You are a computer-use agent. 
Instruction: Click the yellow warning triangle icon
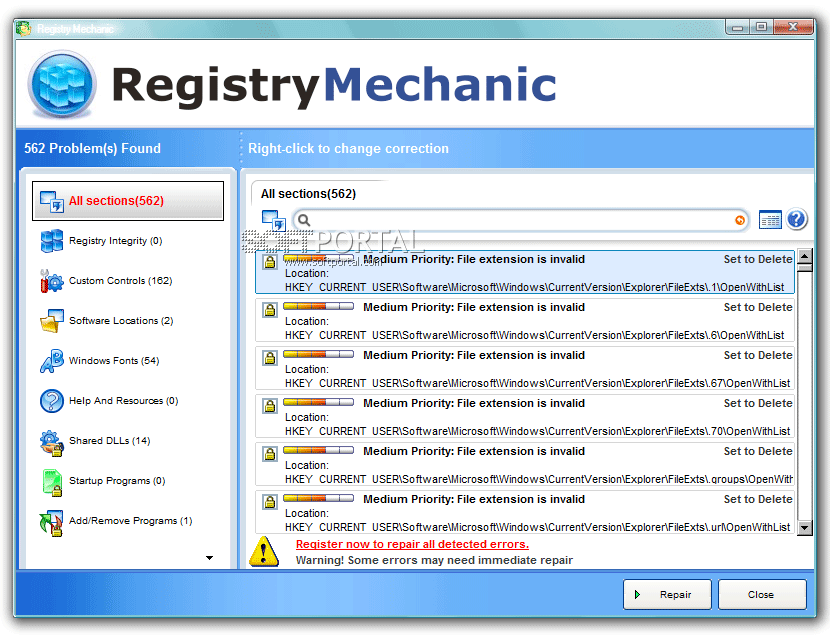click(264, 551)
